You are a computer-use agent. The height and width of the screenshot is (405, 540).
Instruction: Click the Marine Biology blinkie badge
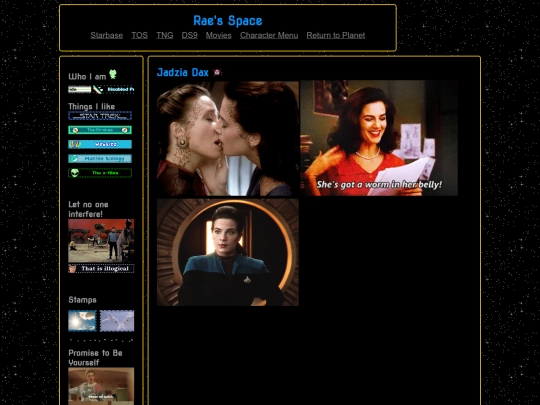point(100,158)
